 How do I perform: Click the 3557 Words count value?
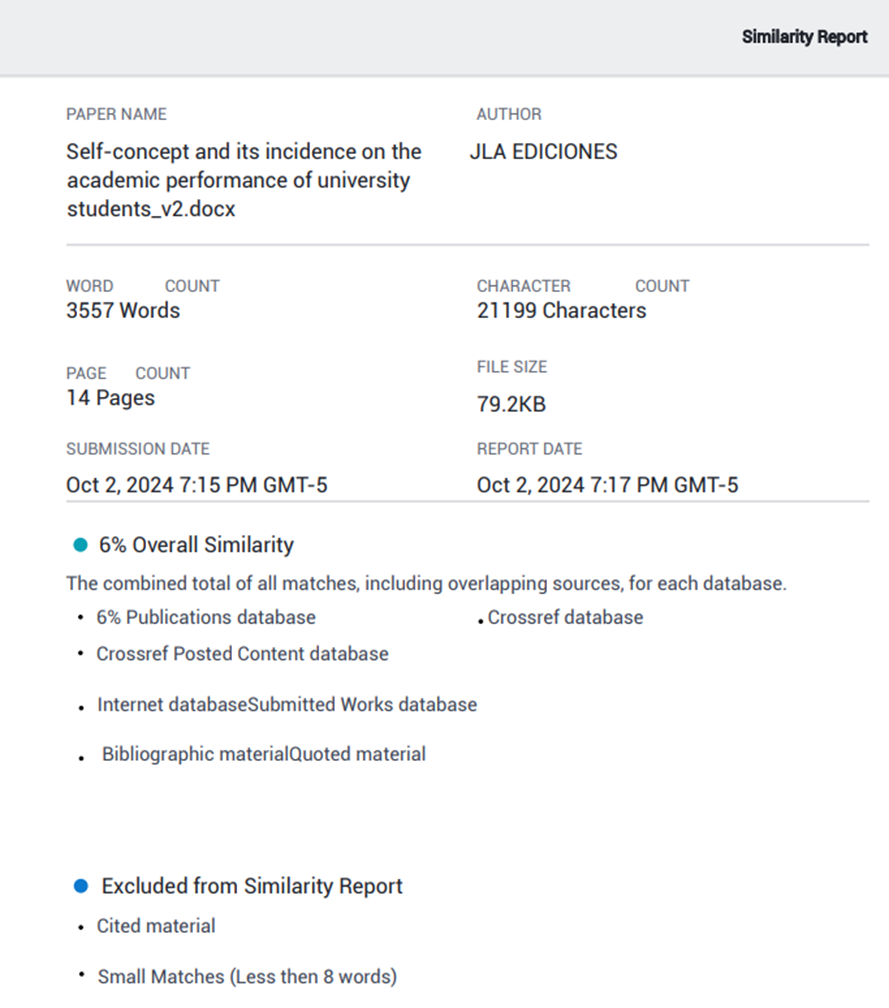tap(123, 311)
